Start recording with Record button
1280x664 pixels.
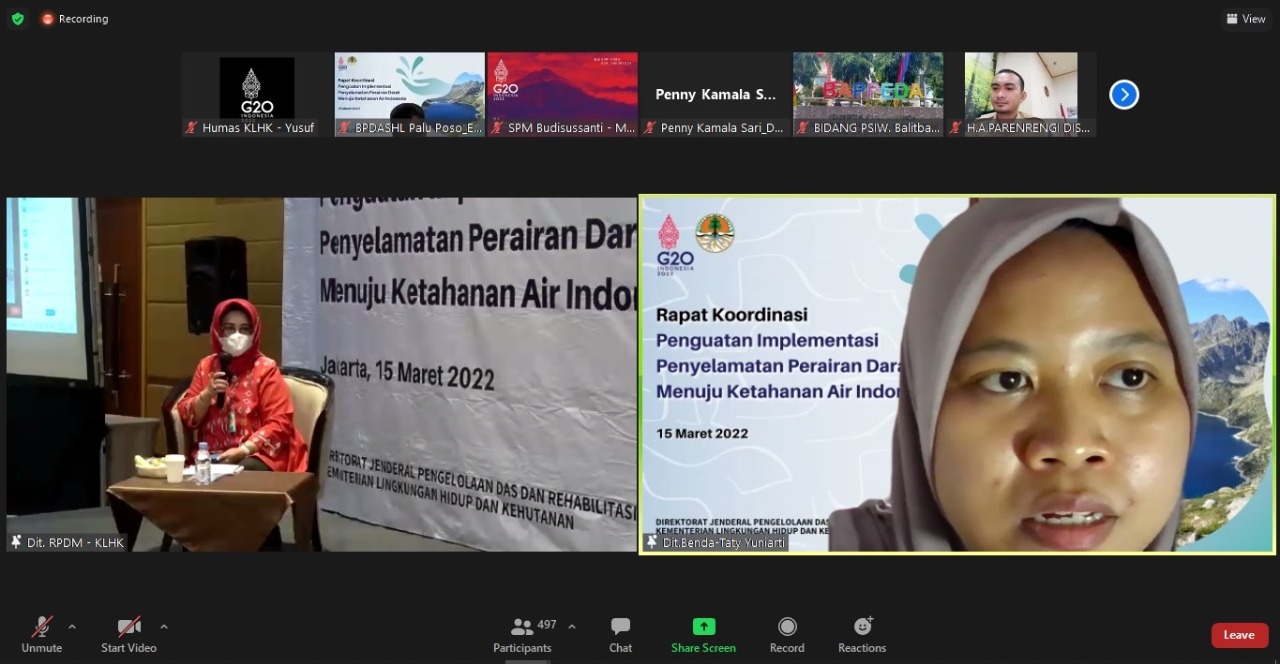787,634
